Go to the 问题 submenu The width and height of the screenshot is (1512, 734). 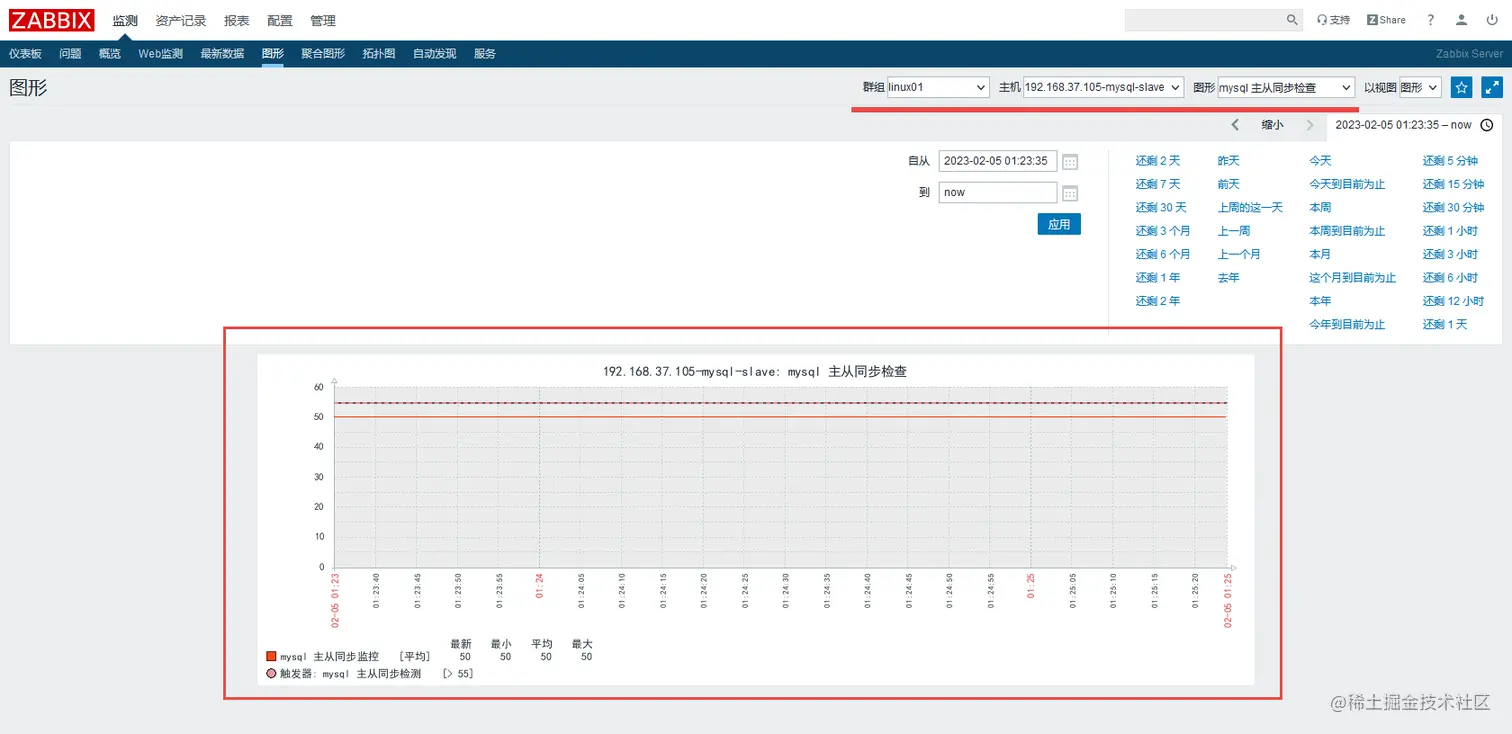[70, 54]
